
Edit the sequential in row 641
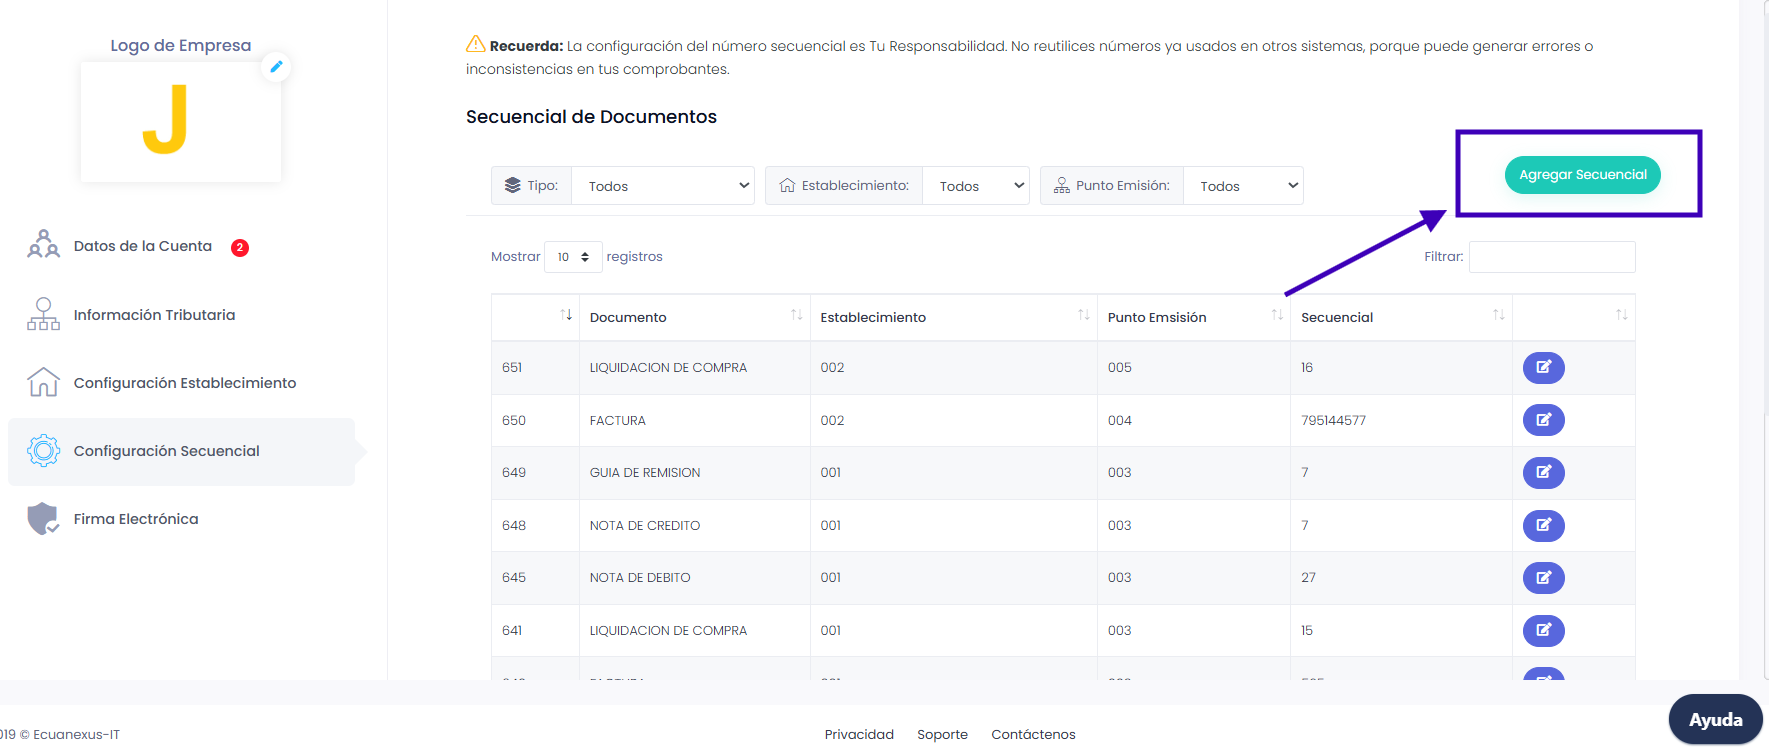pos(1543,630)
